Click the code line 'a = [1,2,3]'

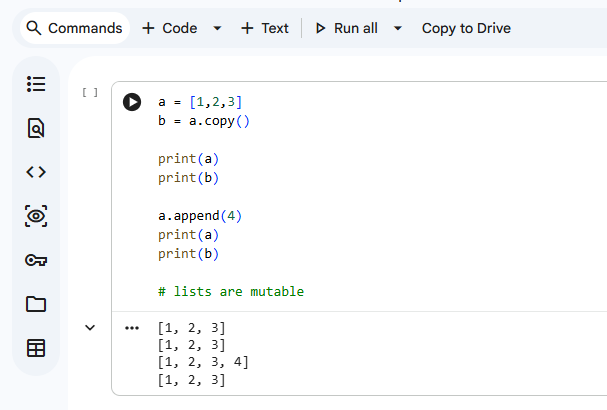[200, 102]
